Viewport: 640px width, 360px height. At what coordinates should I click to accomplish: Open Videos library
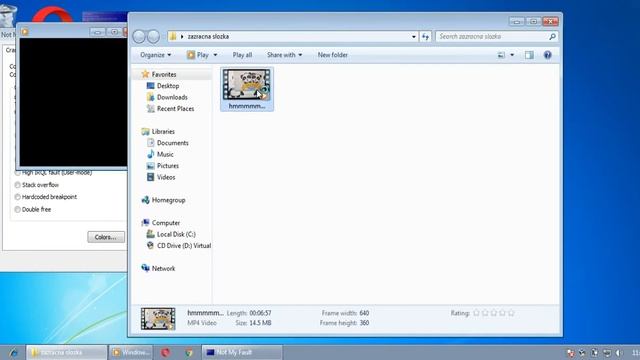coord(166,177)
